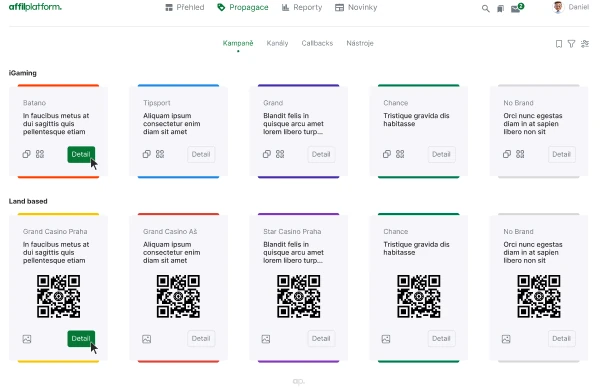606x388 pixels.
Task: Open the search icon in header
Action: (x=485, y=9)
